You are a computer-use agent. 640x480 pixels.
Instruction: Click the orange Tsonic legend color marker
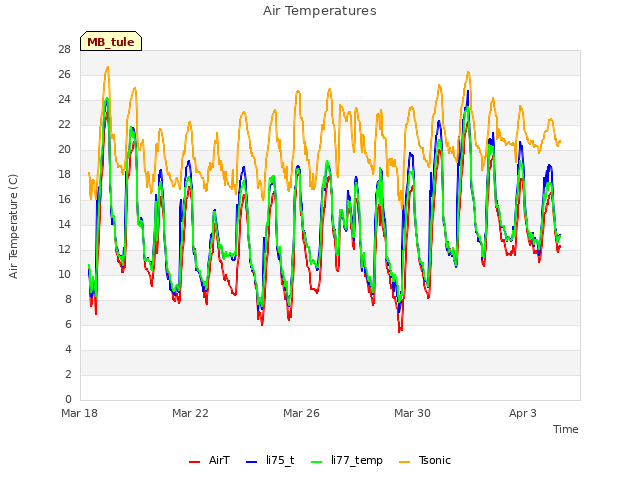tap(404, 462)
